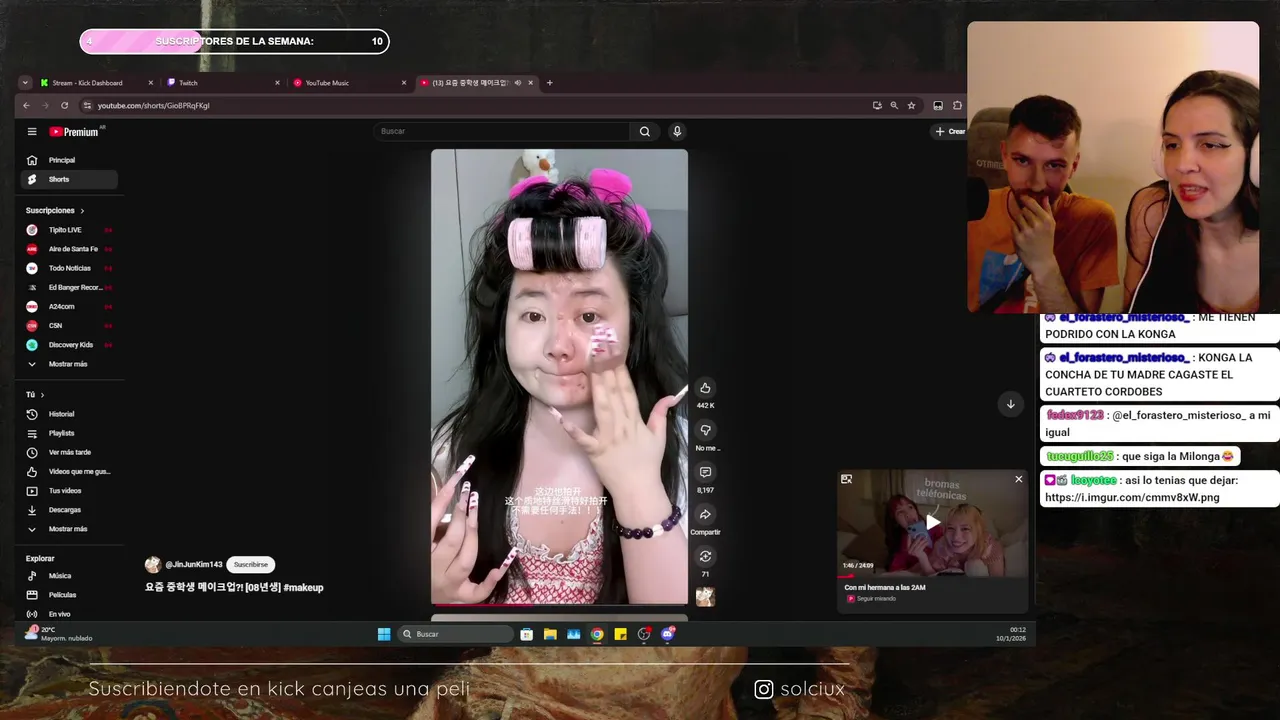
Task: Open the Windows Start menu
Action: tap(384, 634)
